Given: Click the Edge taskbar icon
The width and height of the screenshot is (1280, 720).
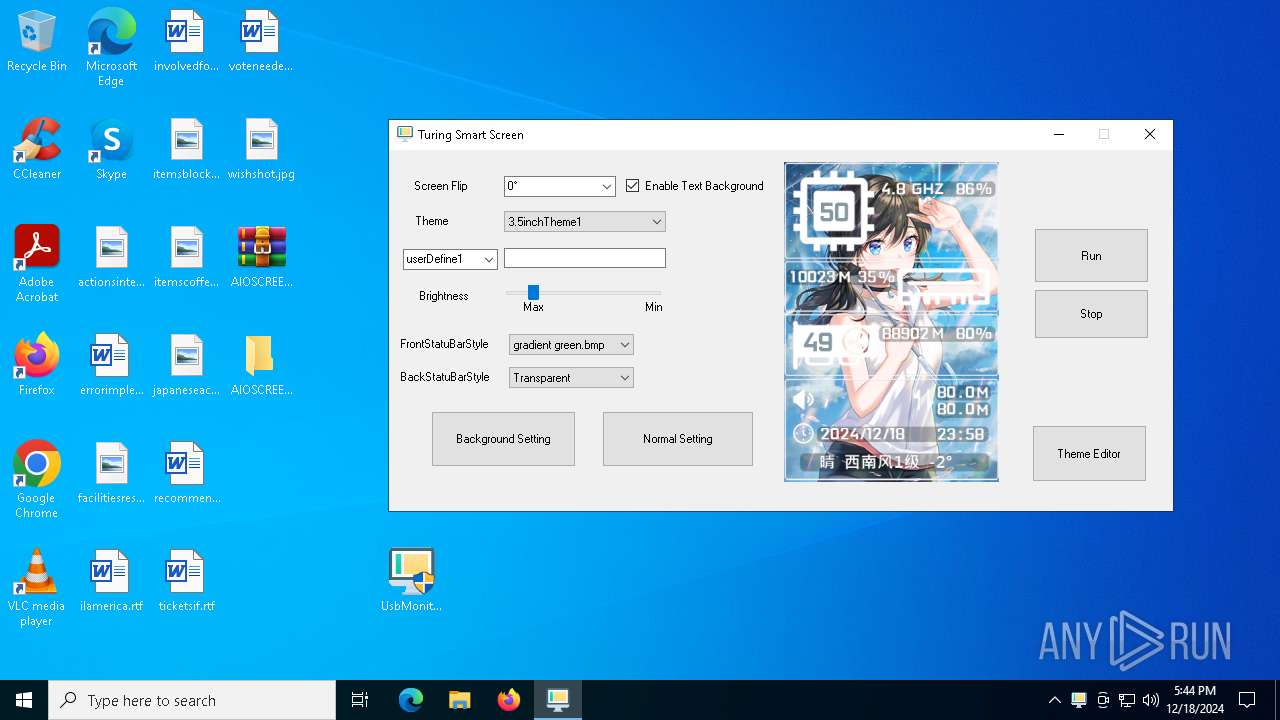Looking at the screenshot, I should [411, 700].
